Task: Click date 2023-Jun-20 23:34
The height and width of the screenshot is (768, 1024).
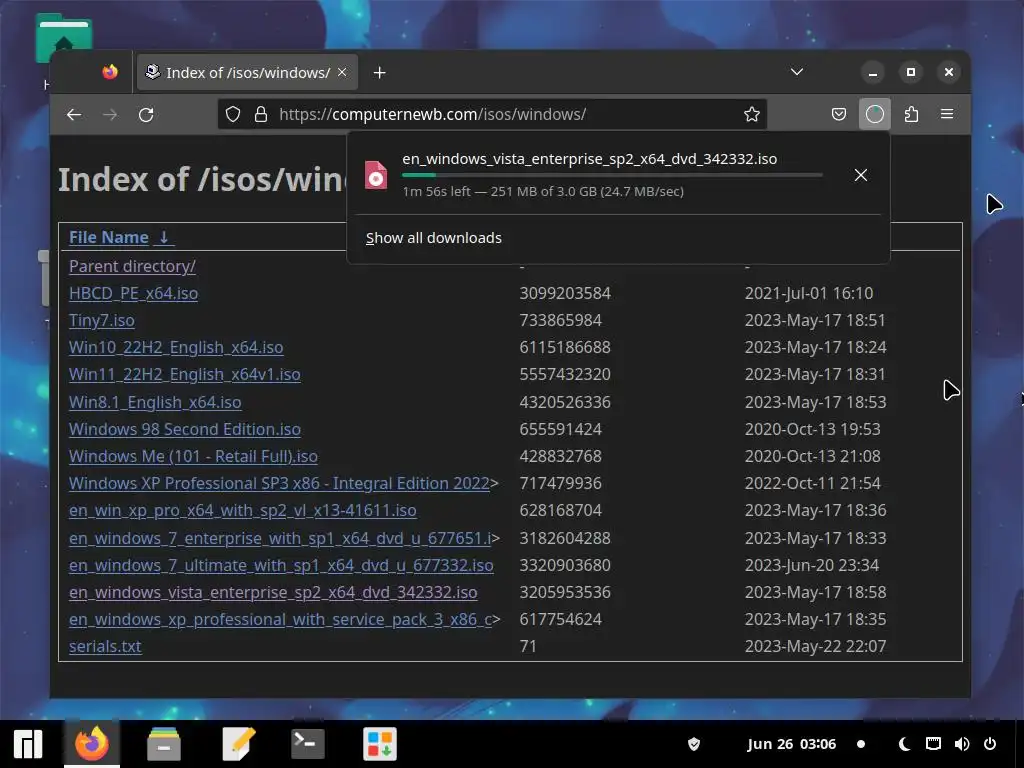Action: click(812, 565)
